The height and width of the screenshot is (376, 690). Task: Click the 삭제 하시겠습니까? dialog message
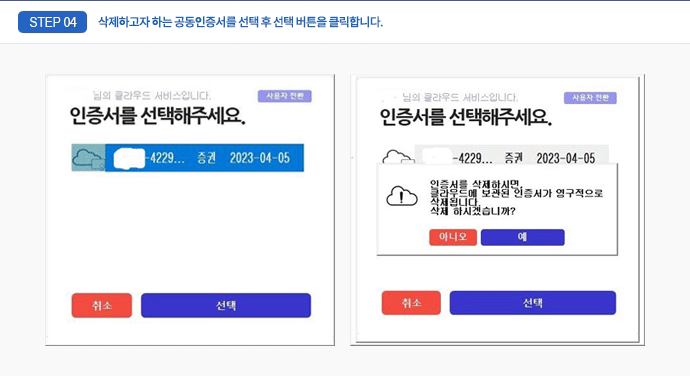pos(472,211)
